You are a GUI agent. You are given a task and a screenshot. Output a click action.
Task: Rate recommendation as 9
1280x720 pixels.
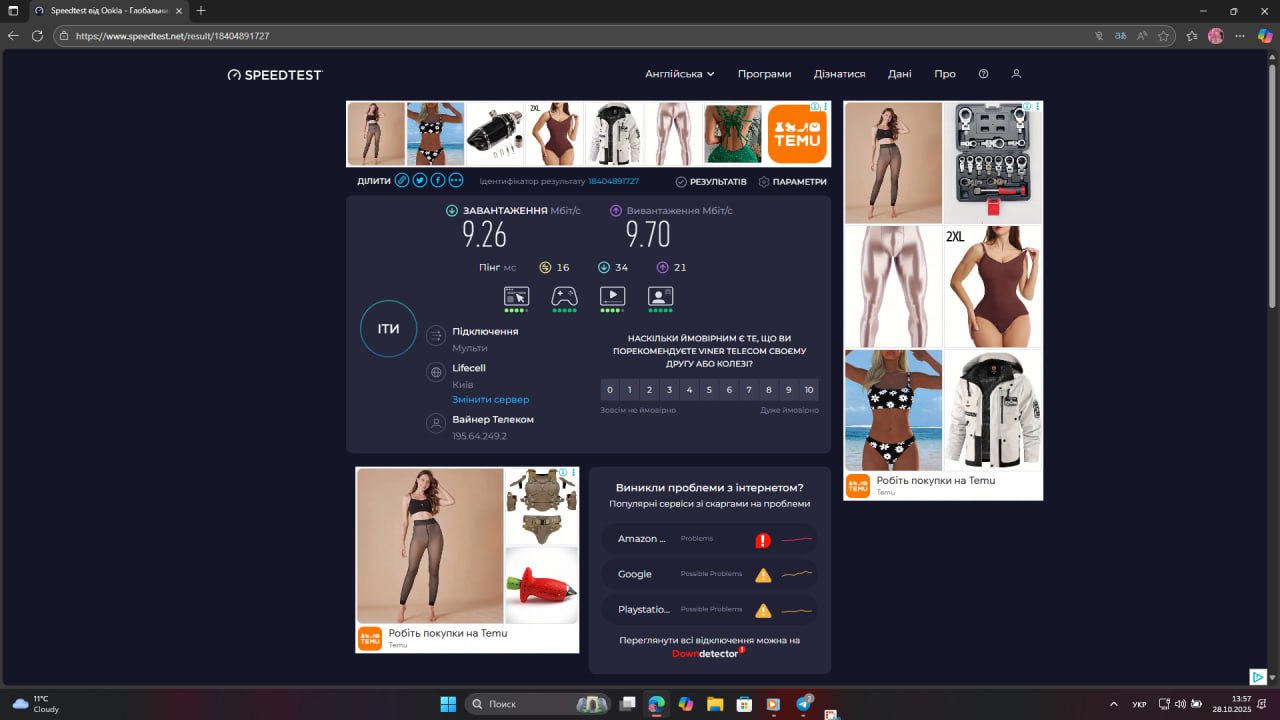tap(789, 390)
